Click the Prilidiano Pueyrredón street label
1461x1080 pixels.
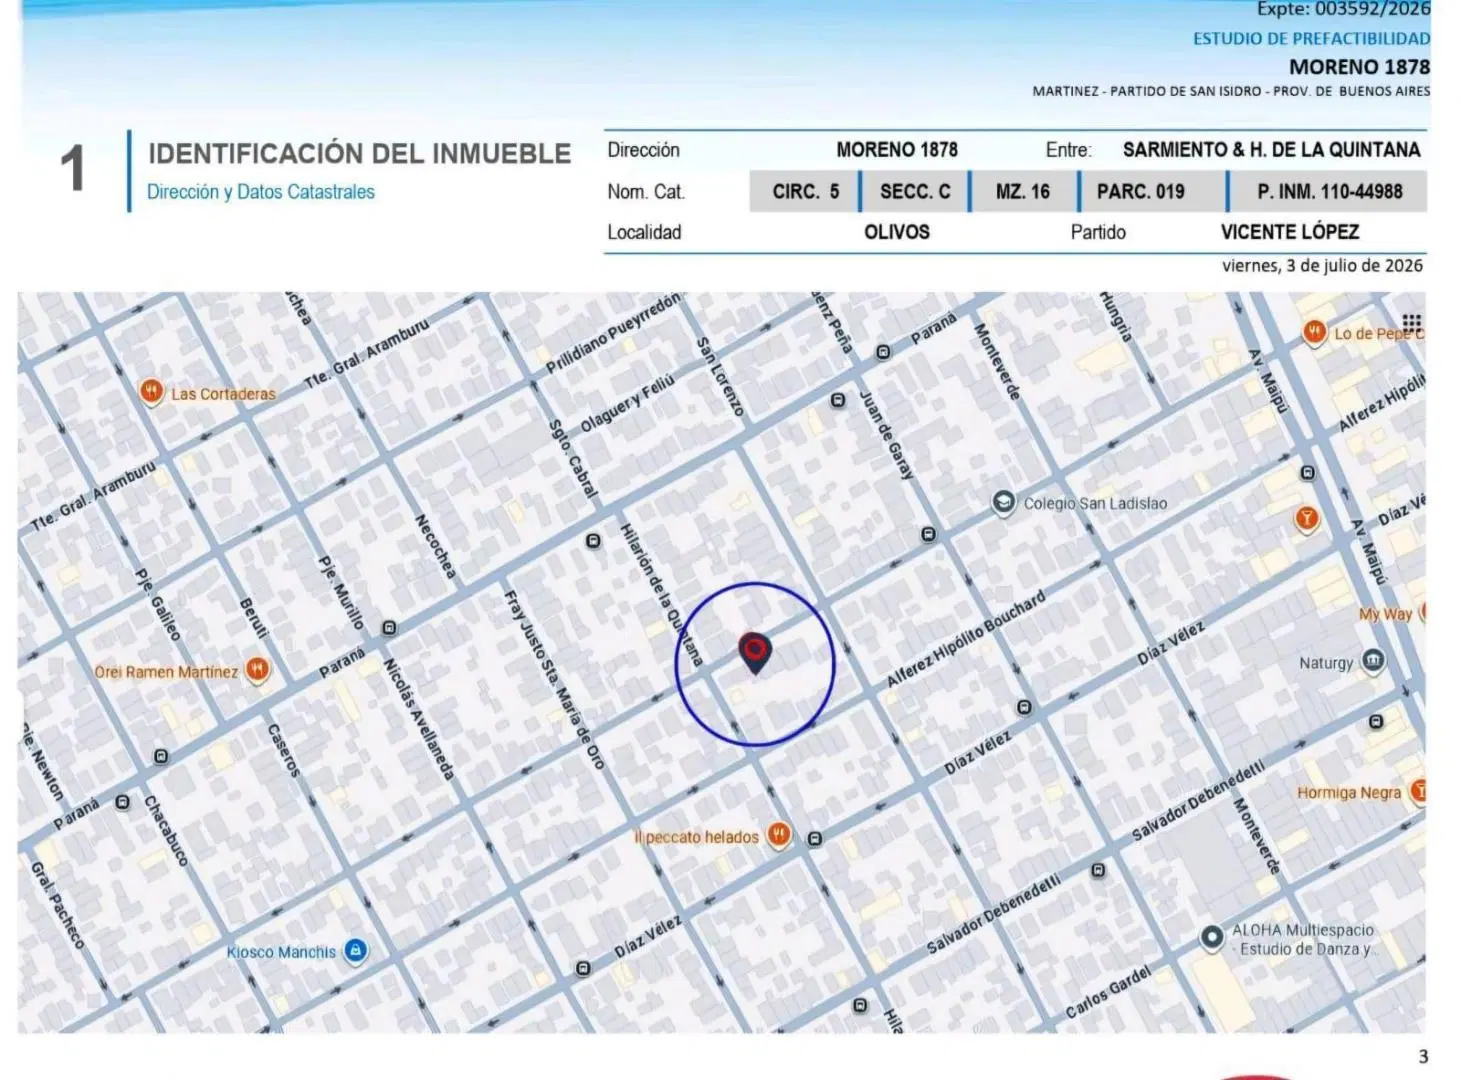tap(612, 334)
